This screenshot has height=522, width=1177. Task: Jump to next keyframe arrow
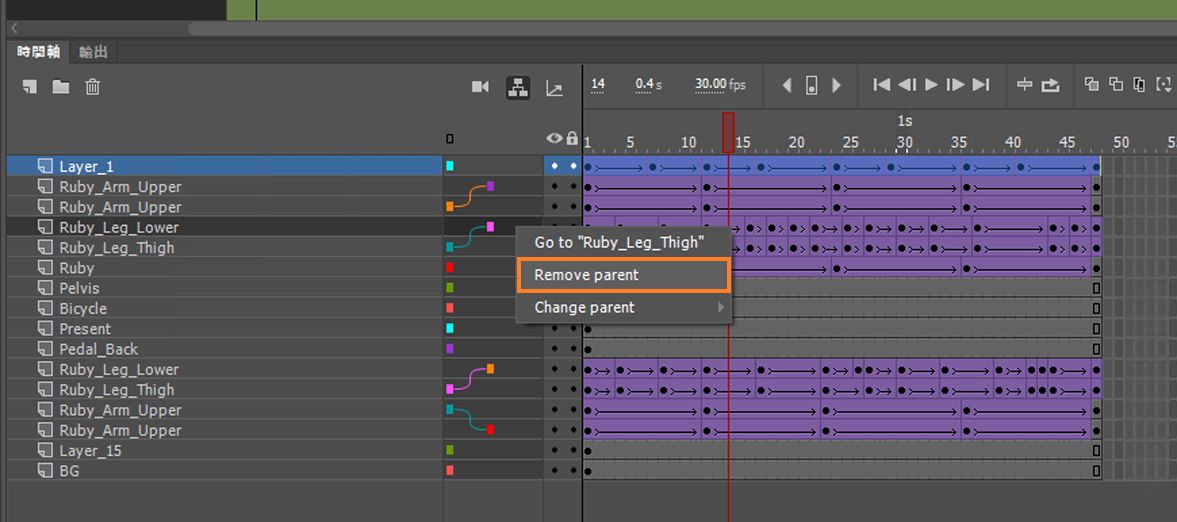click(x=836, y=86)
